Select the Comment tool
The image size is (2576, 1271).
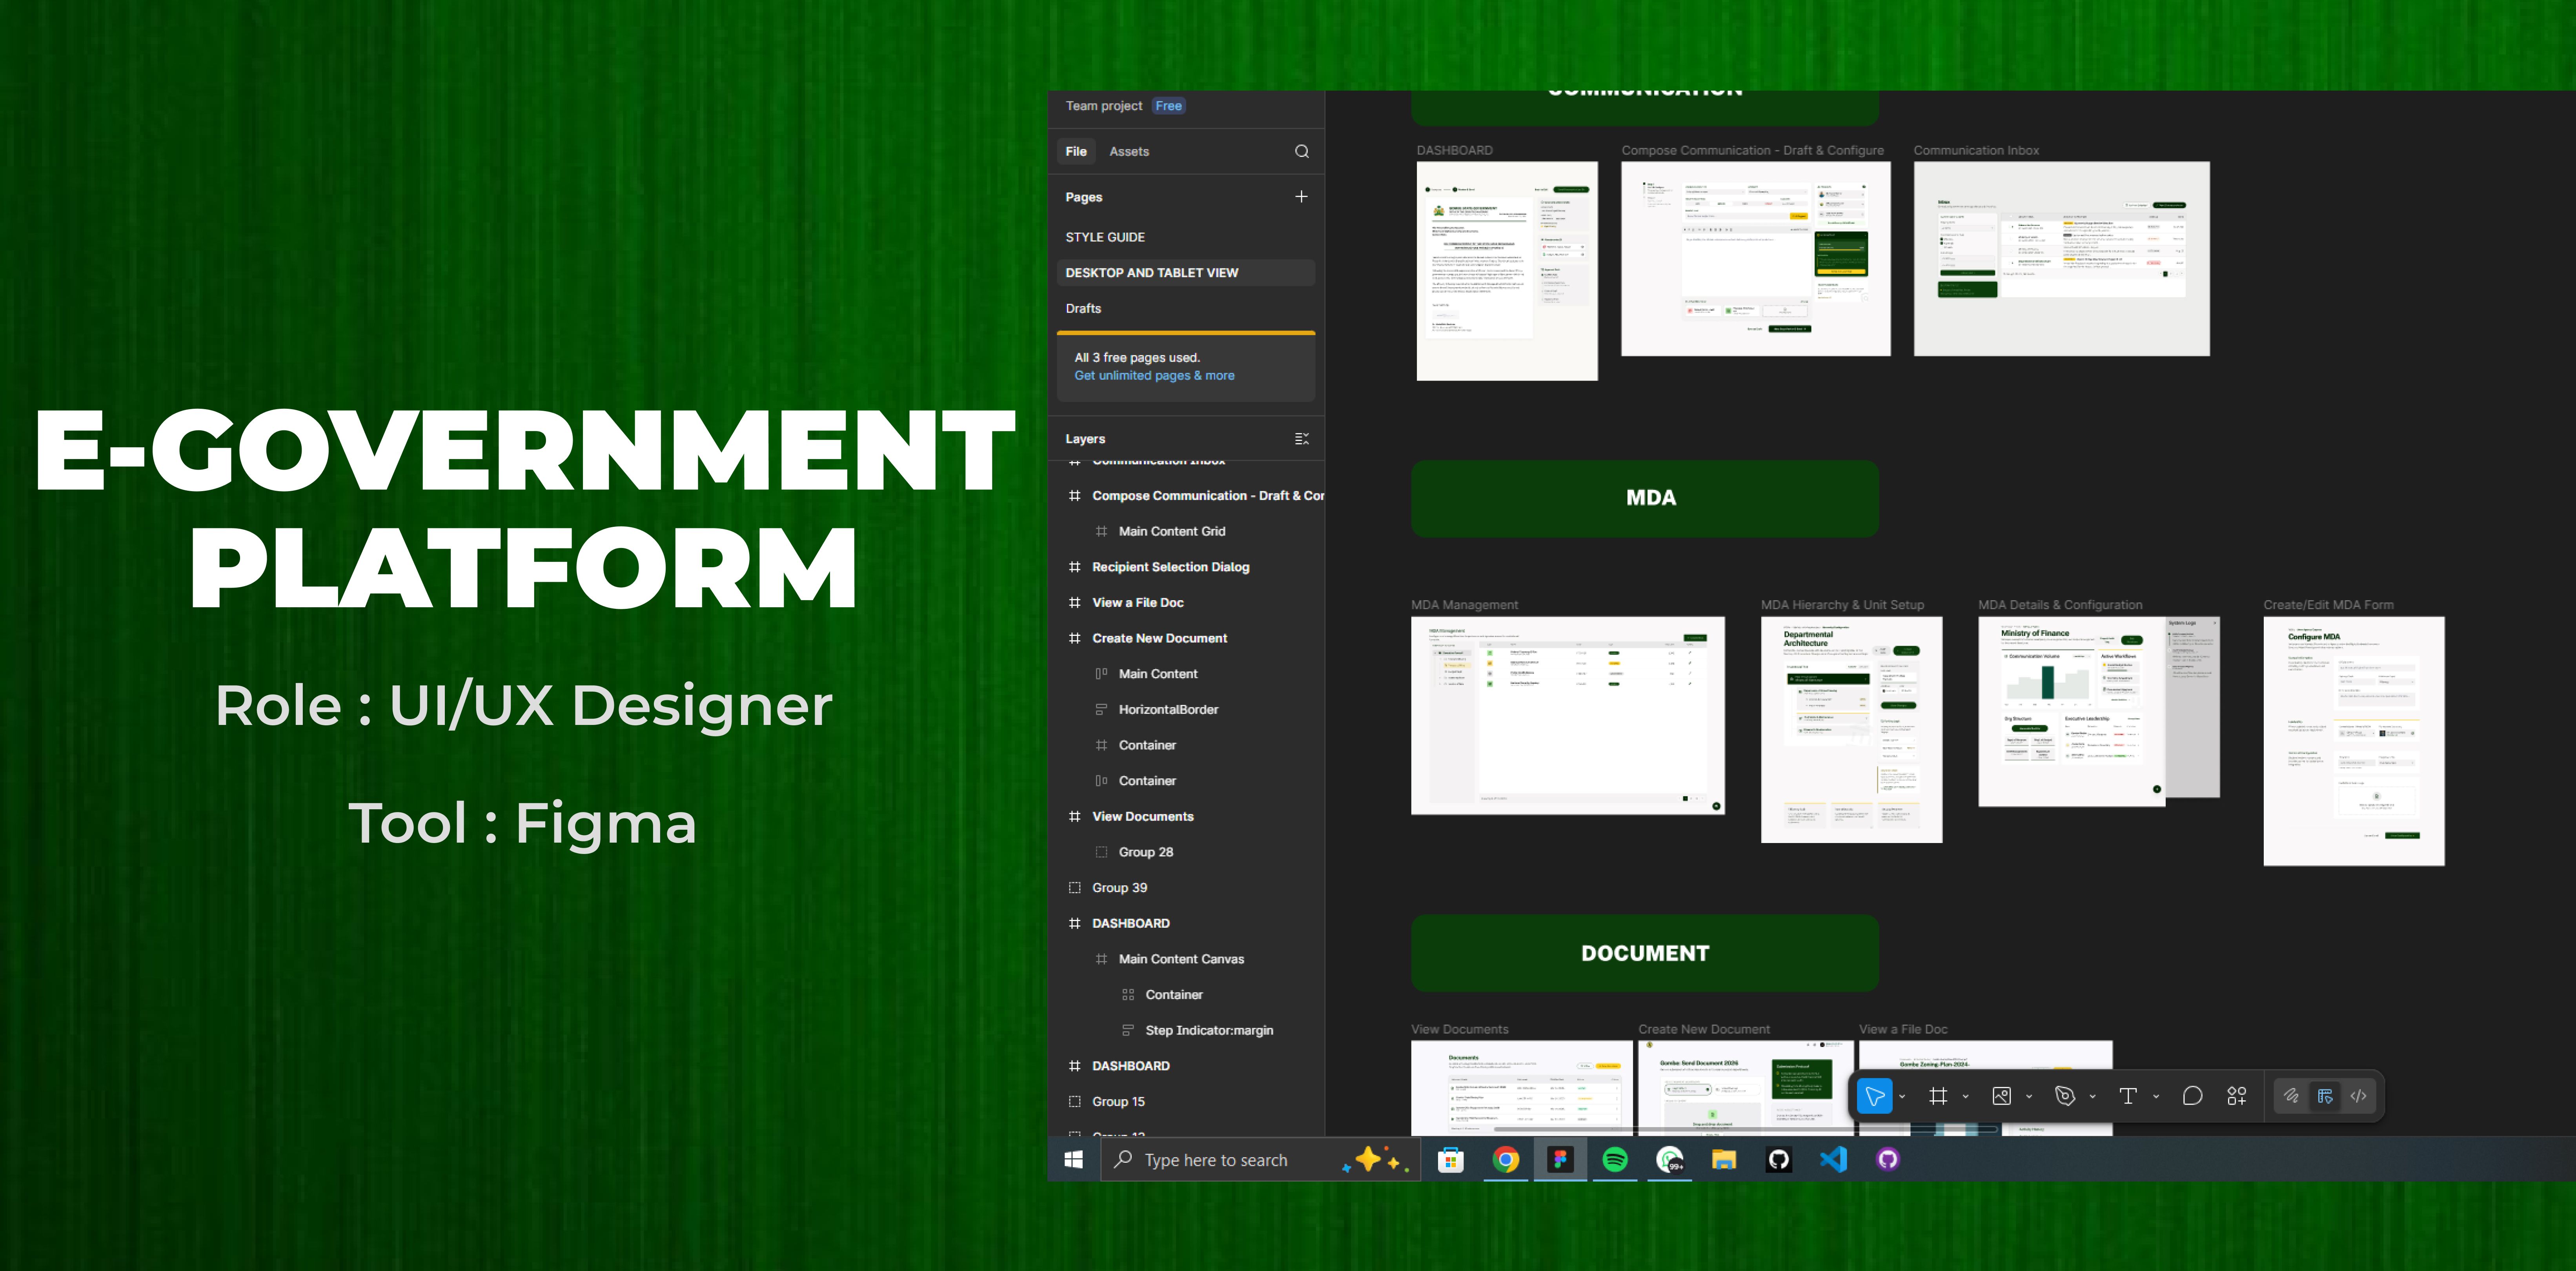coord(2192,1096)
